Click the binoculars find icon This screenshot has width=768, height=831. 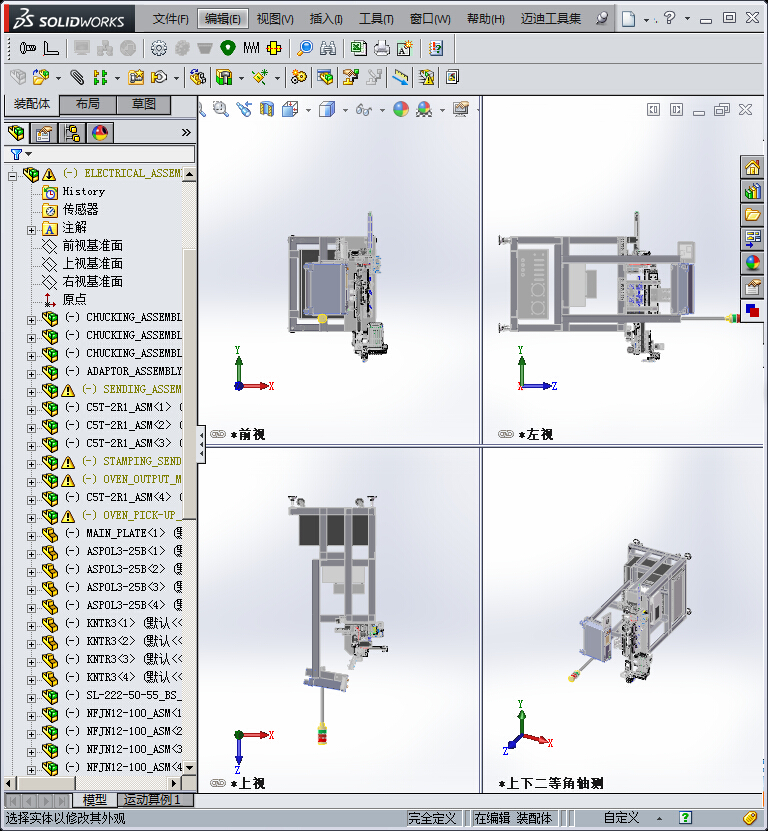pos(328,49)
